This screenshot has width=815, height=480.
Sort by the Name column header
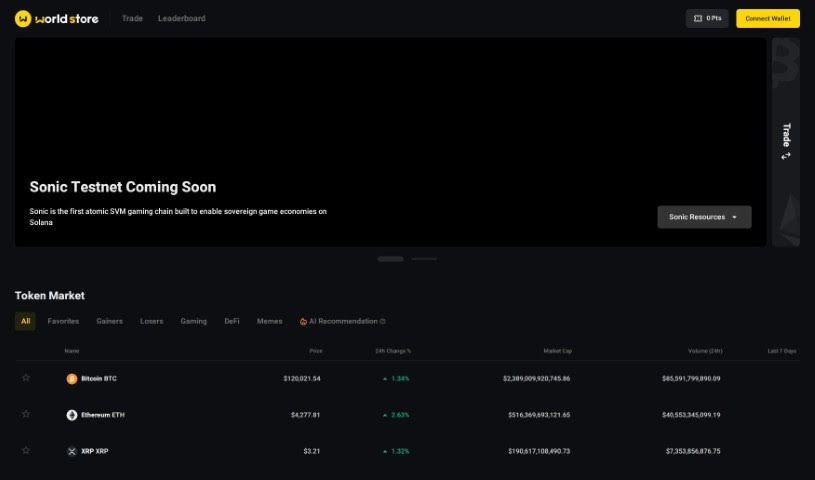[x=72, y=351]
